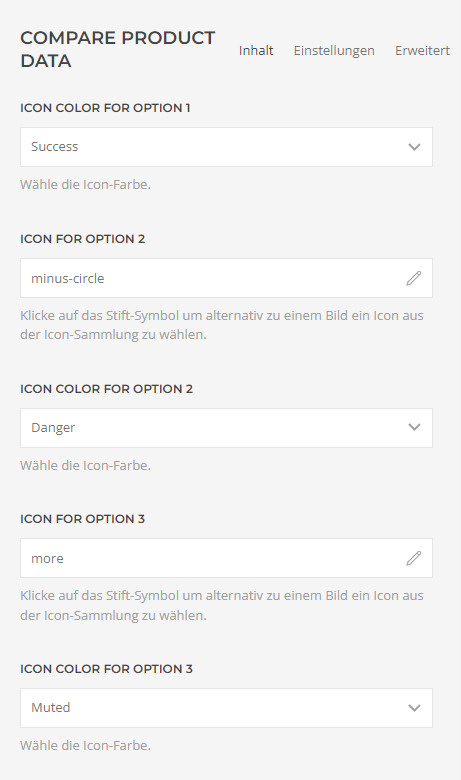Expand the Success color dropdown arrow
Screen dimensions: 461x780
(414, 147)
